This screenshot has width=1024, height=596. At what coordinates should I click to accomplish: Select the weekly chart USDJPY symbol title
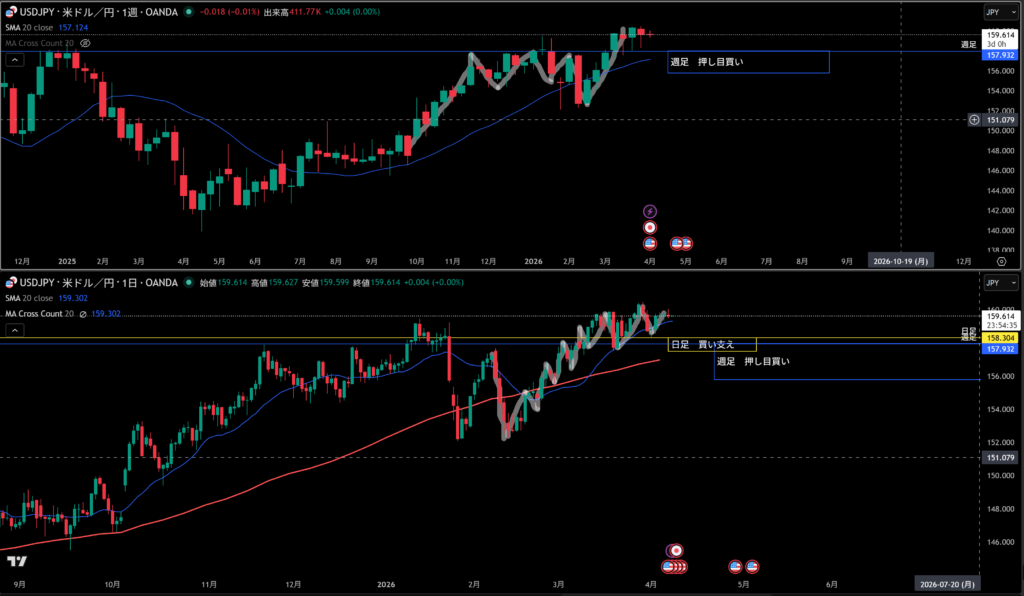click(x=100, y=12)
